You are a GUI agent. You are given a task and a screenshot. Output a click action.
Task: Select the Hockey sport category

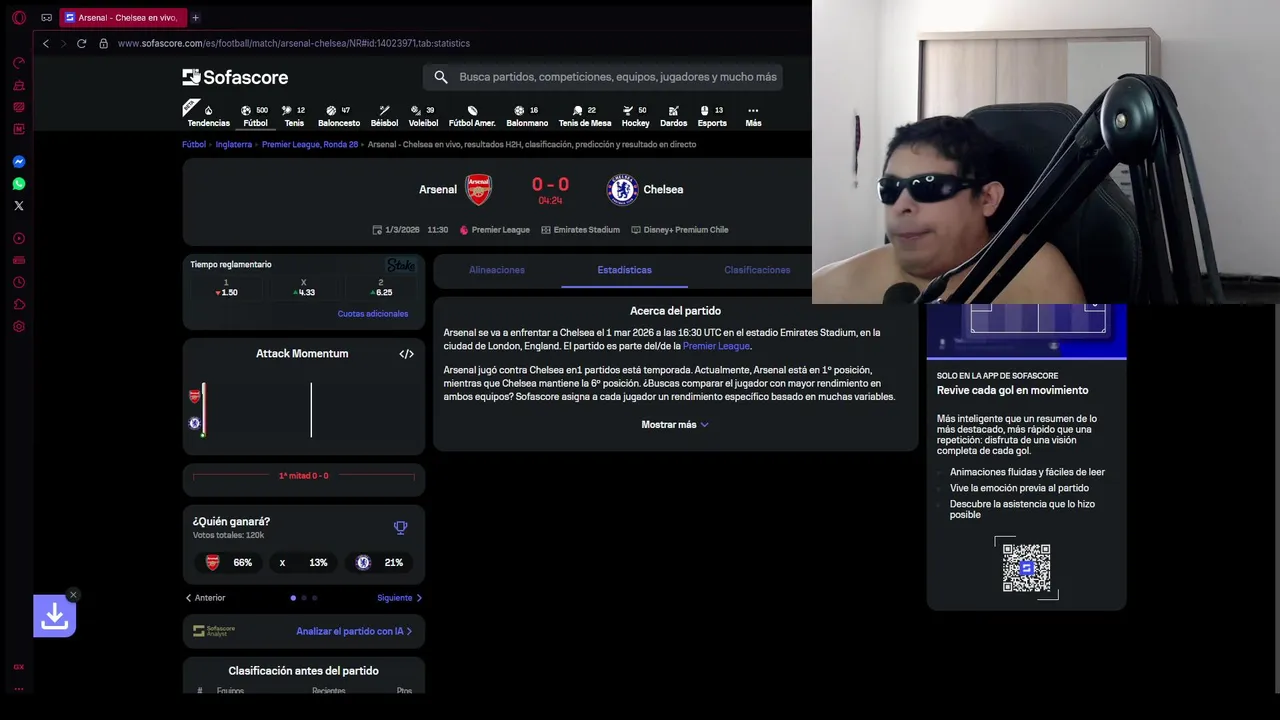point(635,116)
